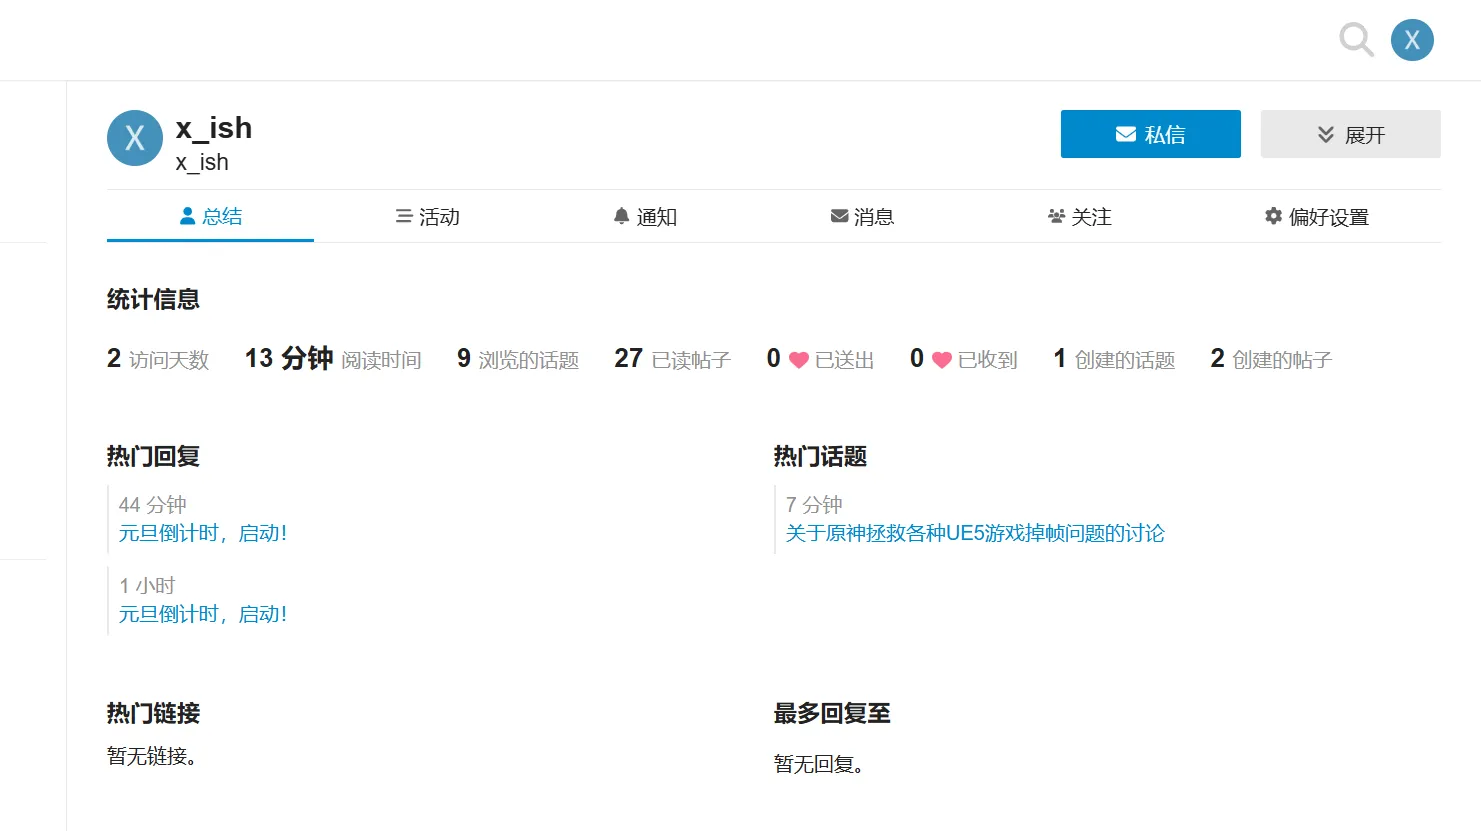Click the large x_ish profile avatar
1481x831 pixels.
tap(135, 138)
